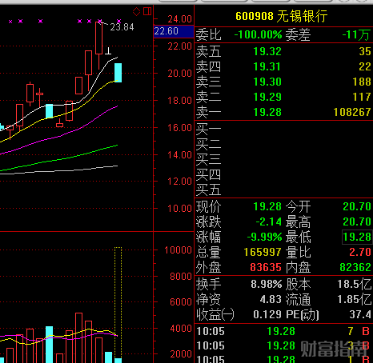This screenshot has width=373, height=364.
Task: Click the magenta X marker above 23.84 candle
Action: point(100,21)
